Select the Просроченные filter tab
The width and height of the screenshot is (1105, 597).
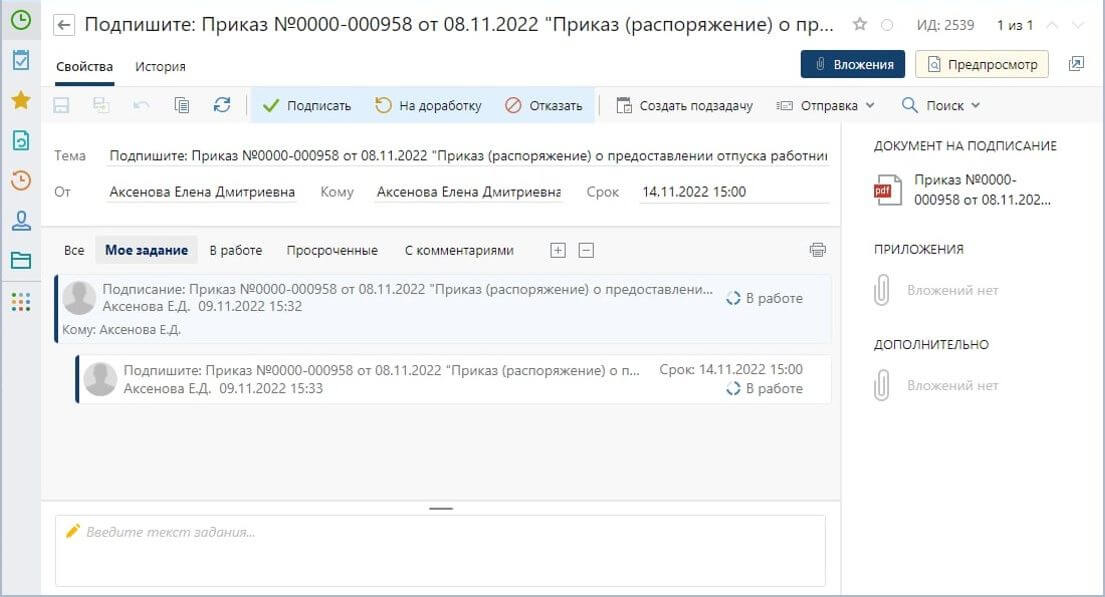click(332, 250)
